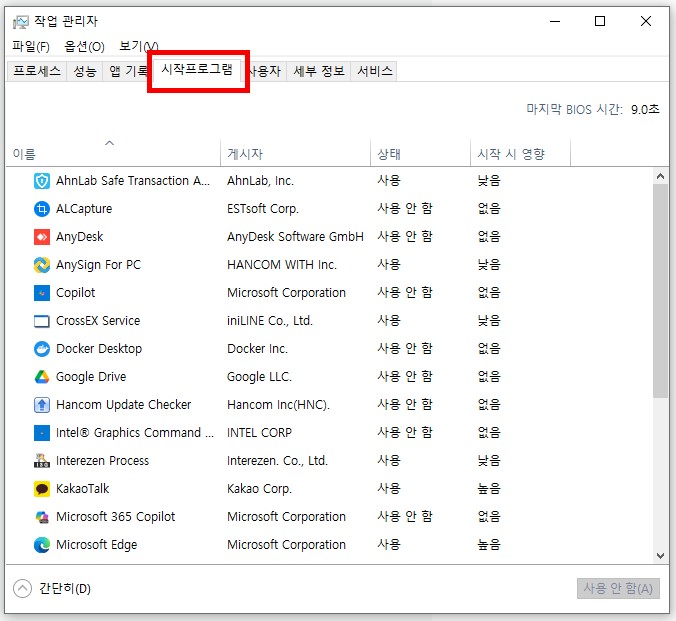Collapse view with 간단히(D) button
The width and height of the screenshot is (676, 621).
coord(52,589)
